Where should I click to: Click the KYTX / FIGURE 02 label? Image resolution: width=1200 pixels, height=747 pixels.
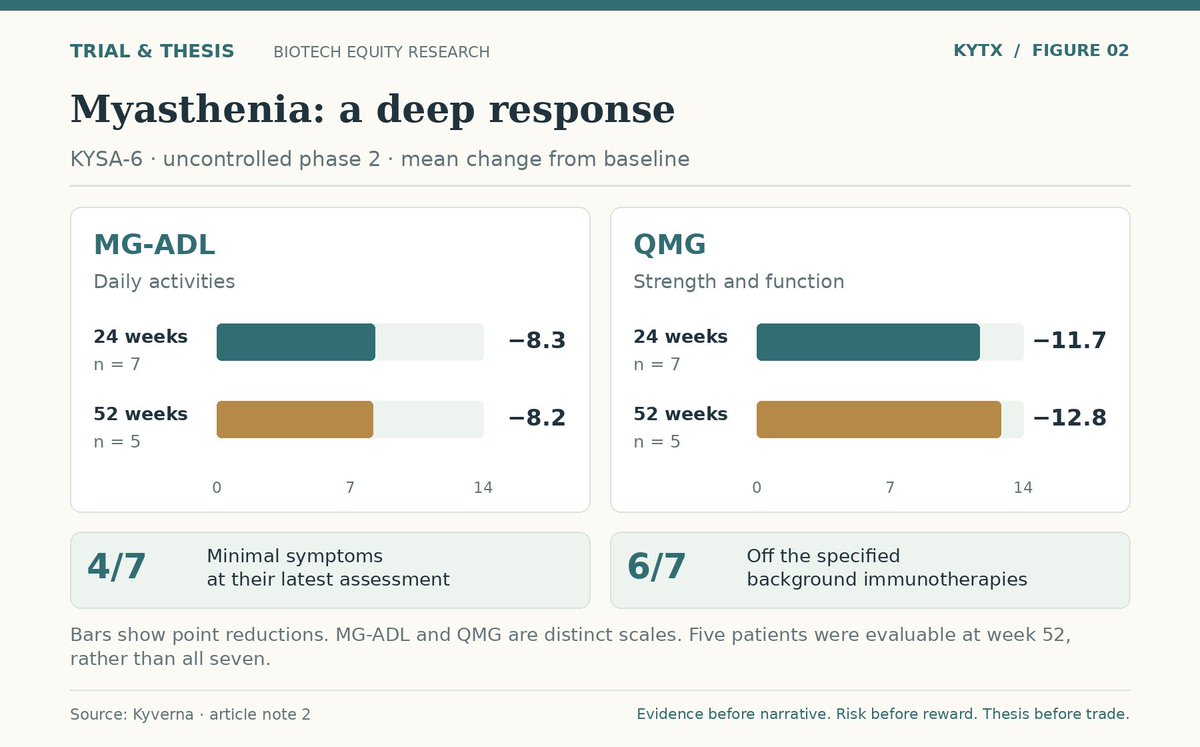(1041, 51)
